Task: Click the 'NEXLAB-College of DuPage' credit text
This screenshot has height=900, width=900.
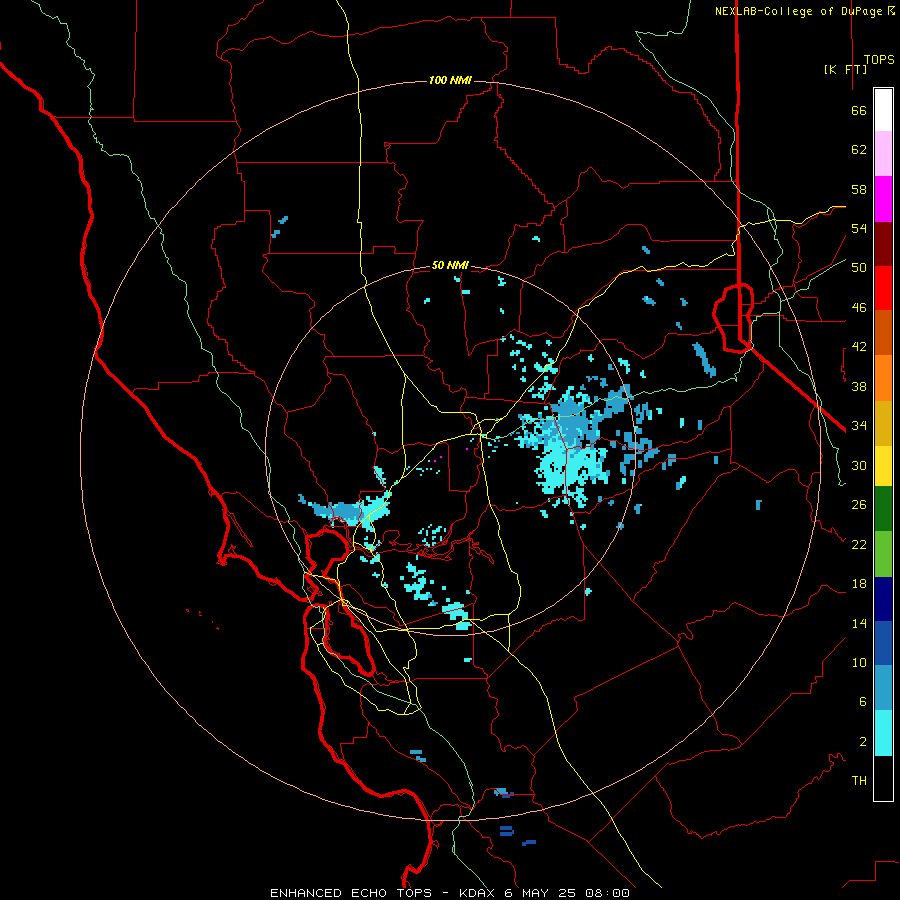Action: point(798,11)
